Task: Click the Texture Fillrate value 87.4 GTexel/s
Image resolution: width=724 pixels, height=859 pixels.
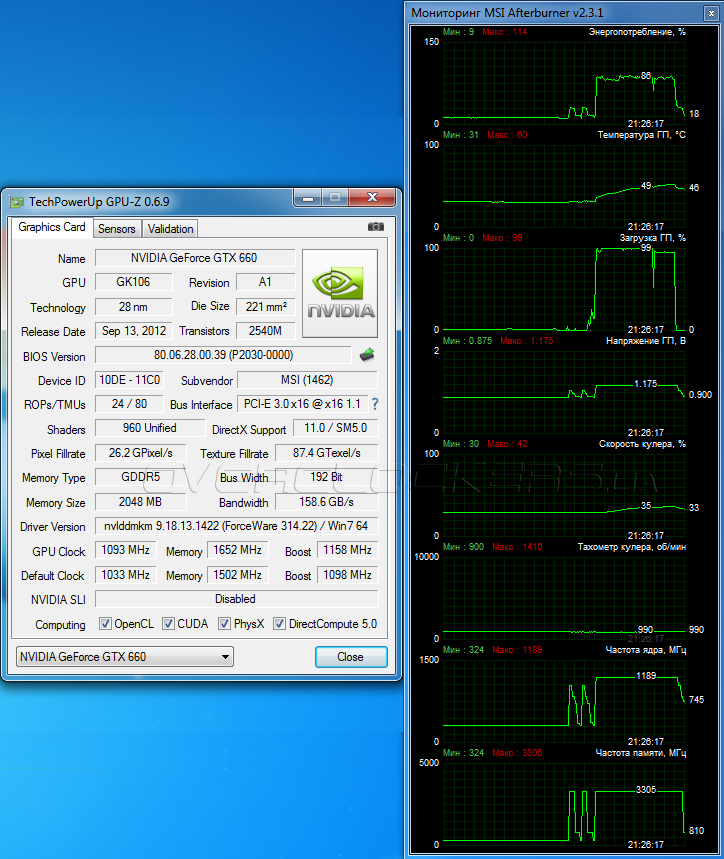Action: click(326, 453)
